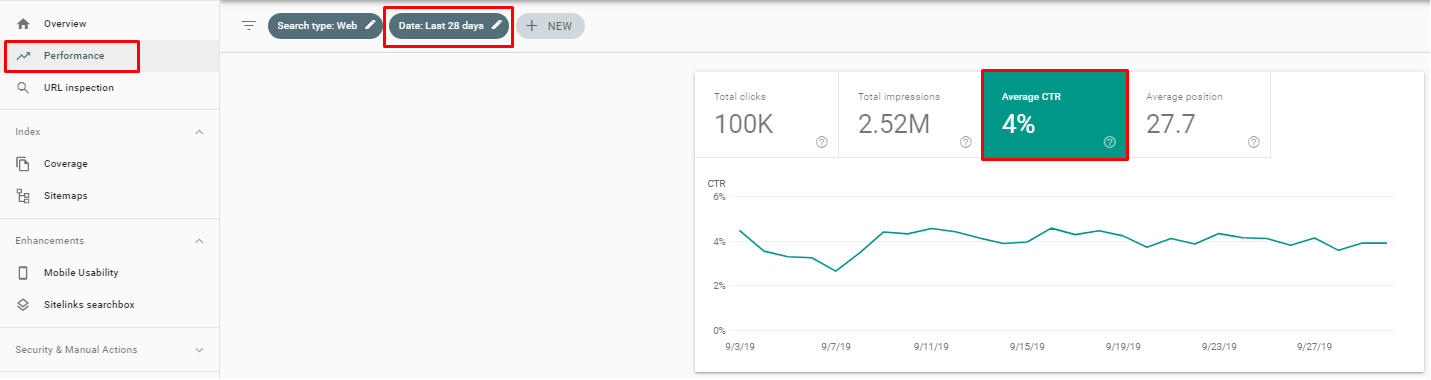Image resolution: width=1431 pixels, height=380 pixels.
Task: Open help icon on Total impressions card
Action: (x=966, y=142)
